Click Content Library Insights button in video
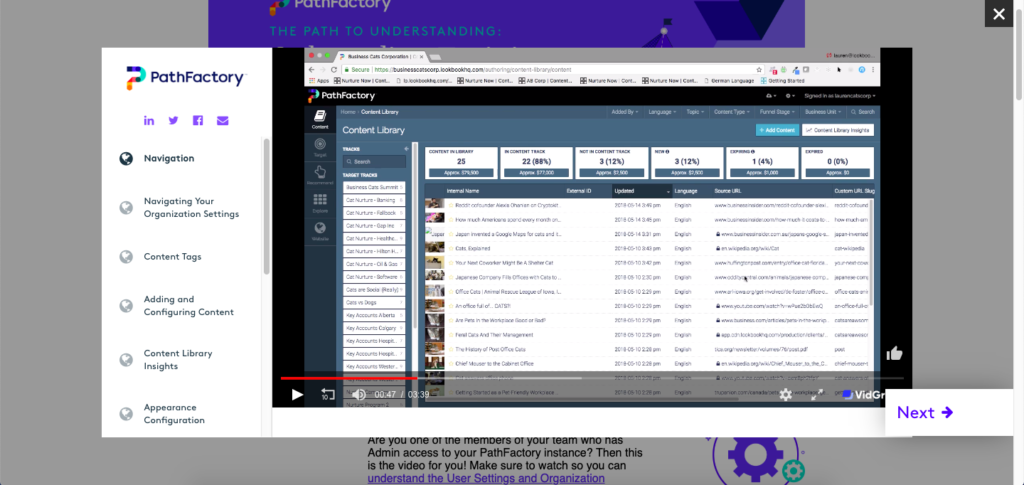1024x485 pixels. pos(838,130)
